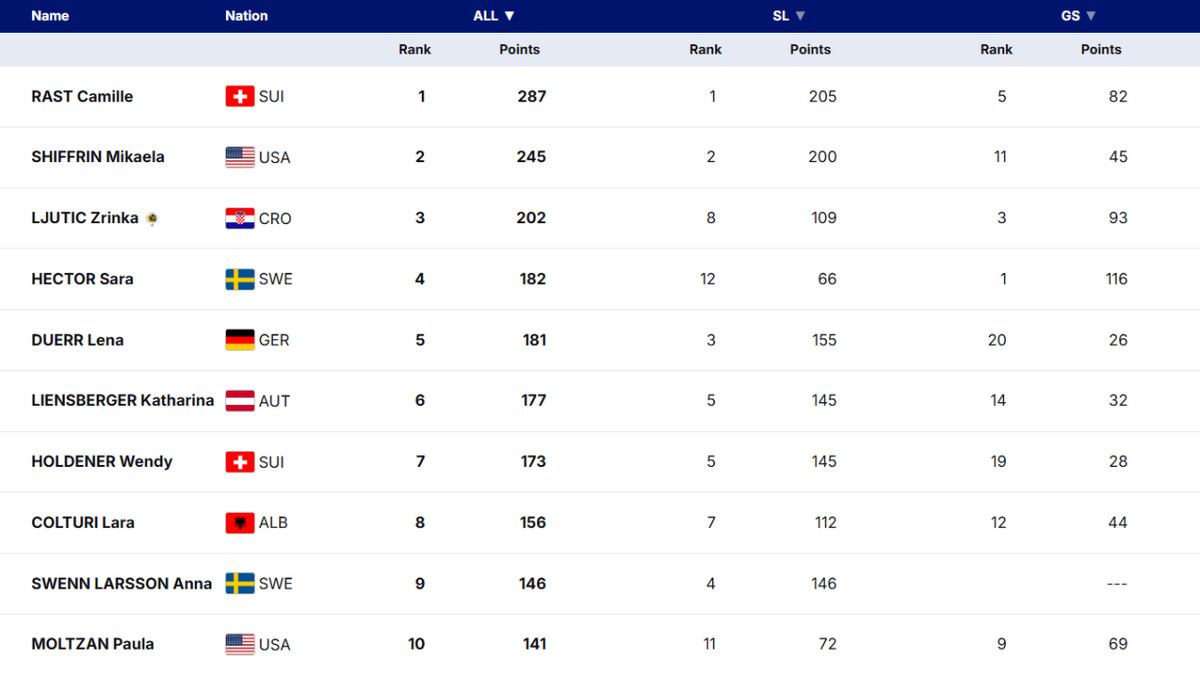Open SHIFFRIN Mikaela athlete link
Viewport: 1200px width, 675px height.
[x=98, y=157]
